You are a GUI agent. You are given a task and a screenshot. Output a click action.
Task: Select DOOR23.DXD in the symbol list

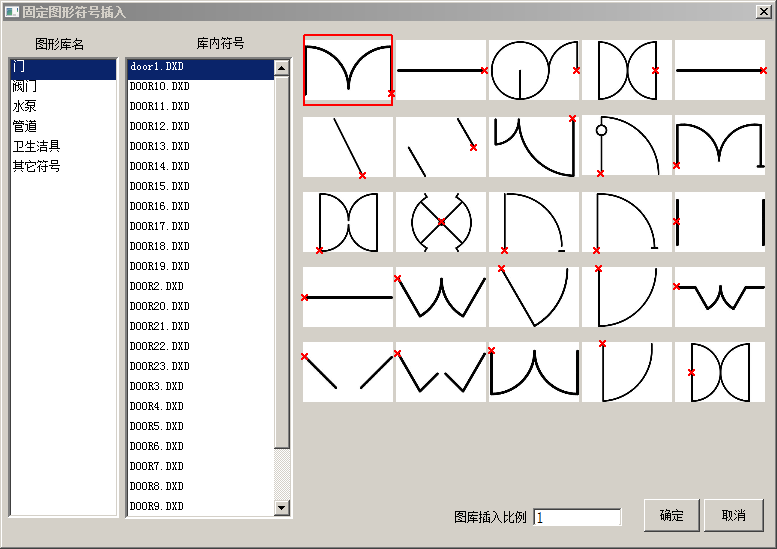(201, 366)
